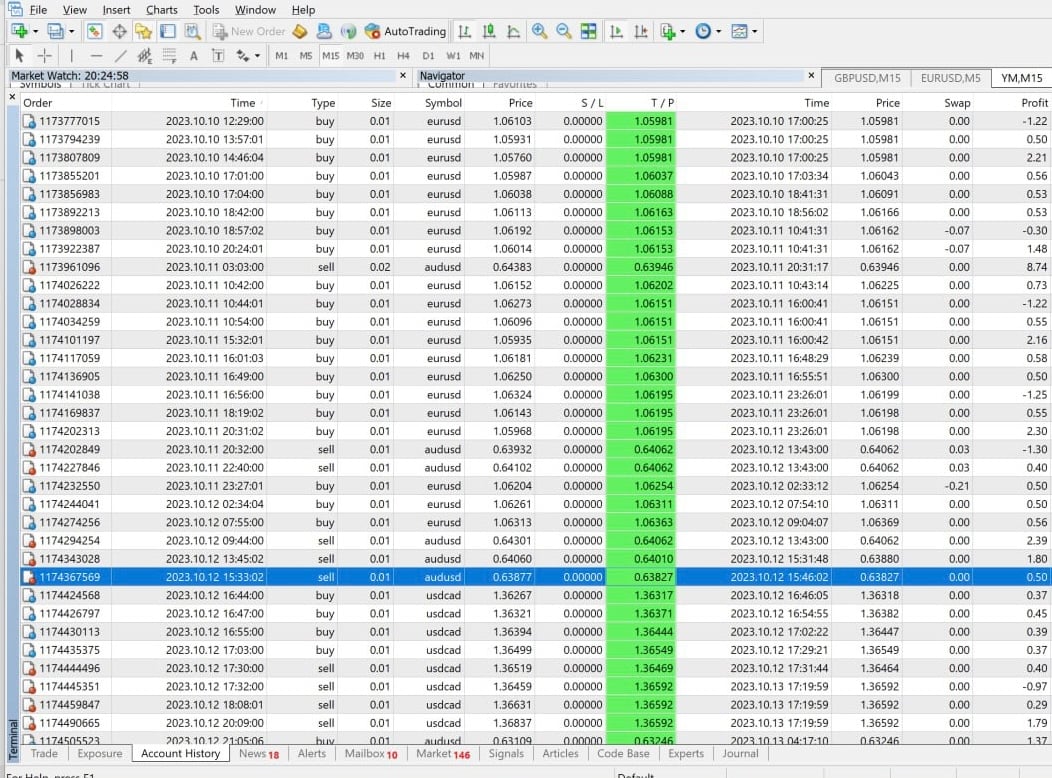The height and width of the screenshot is (778, 1052).
Task: Switch timeframe to D1
Action: pos(428,56)
